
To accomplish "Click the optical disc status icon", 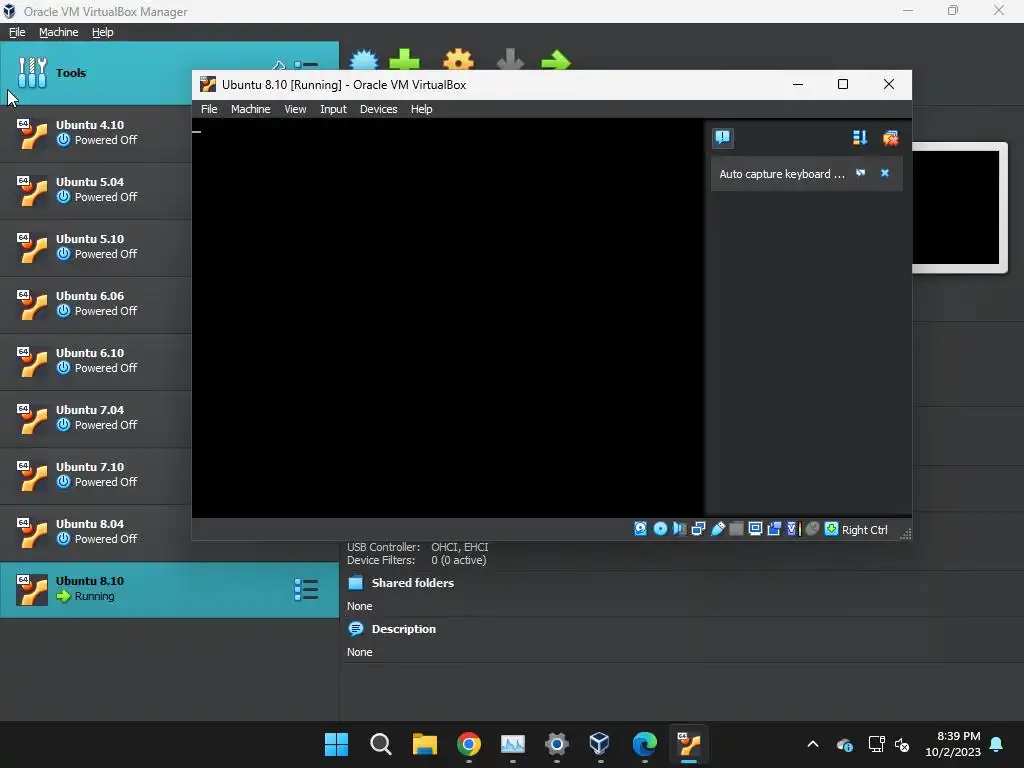I will click(660, 529).
